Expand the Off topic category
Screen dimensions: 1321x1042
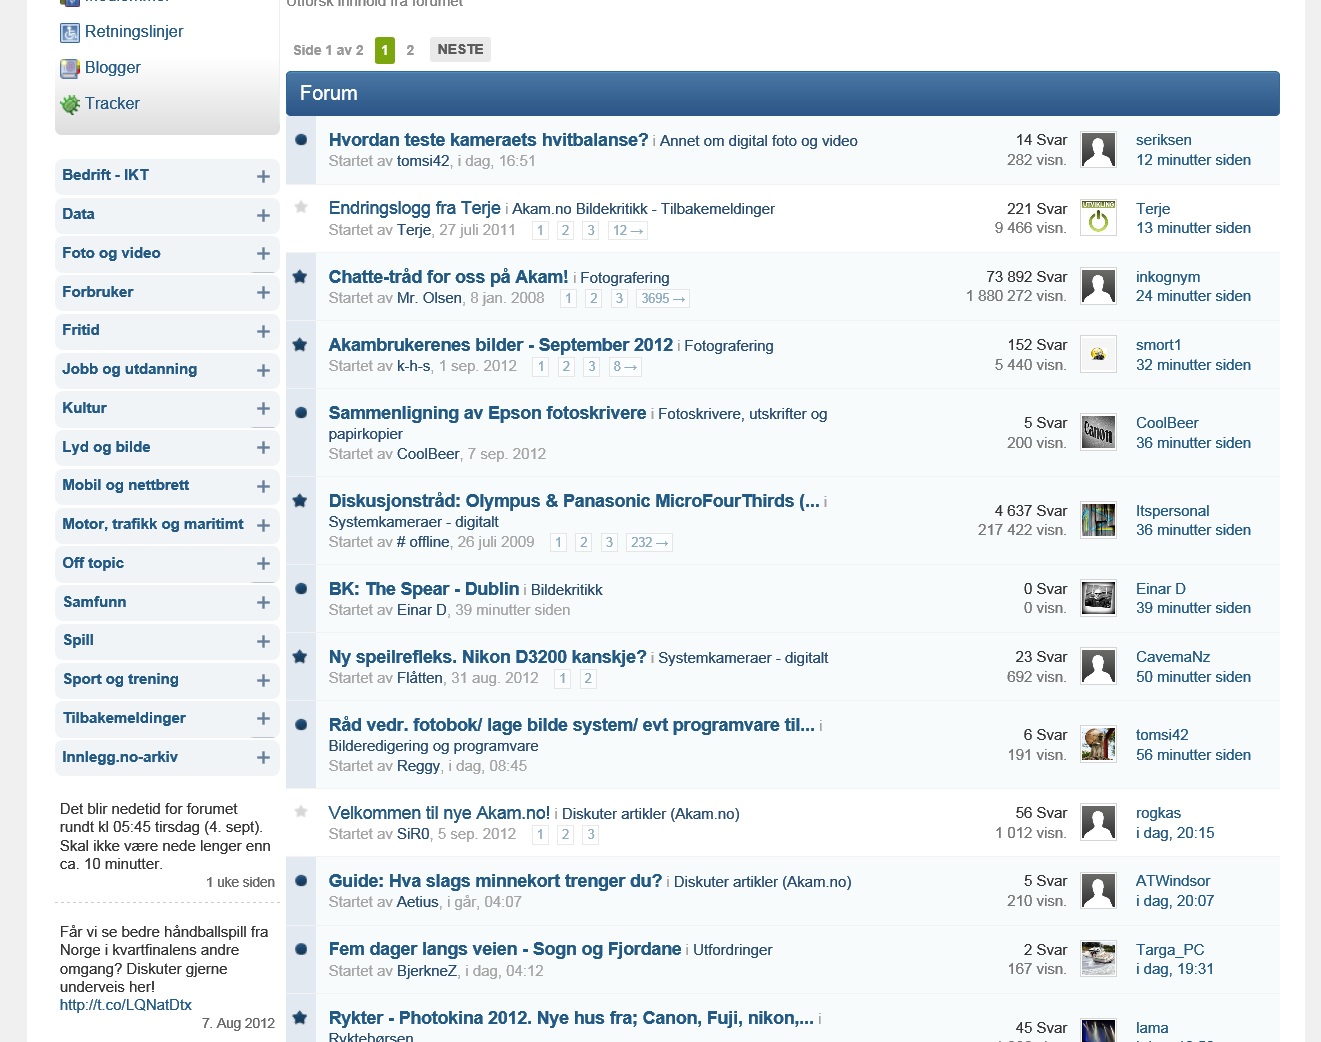coord(263,564)
